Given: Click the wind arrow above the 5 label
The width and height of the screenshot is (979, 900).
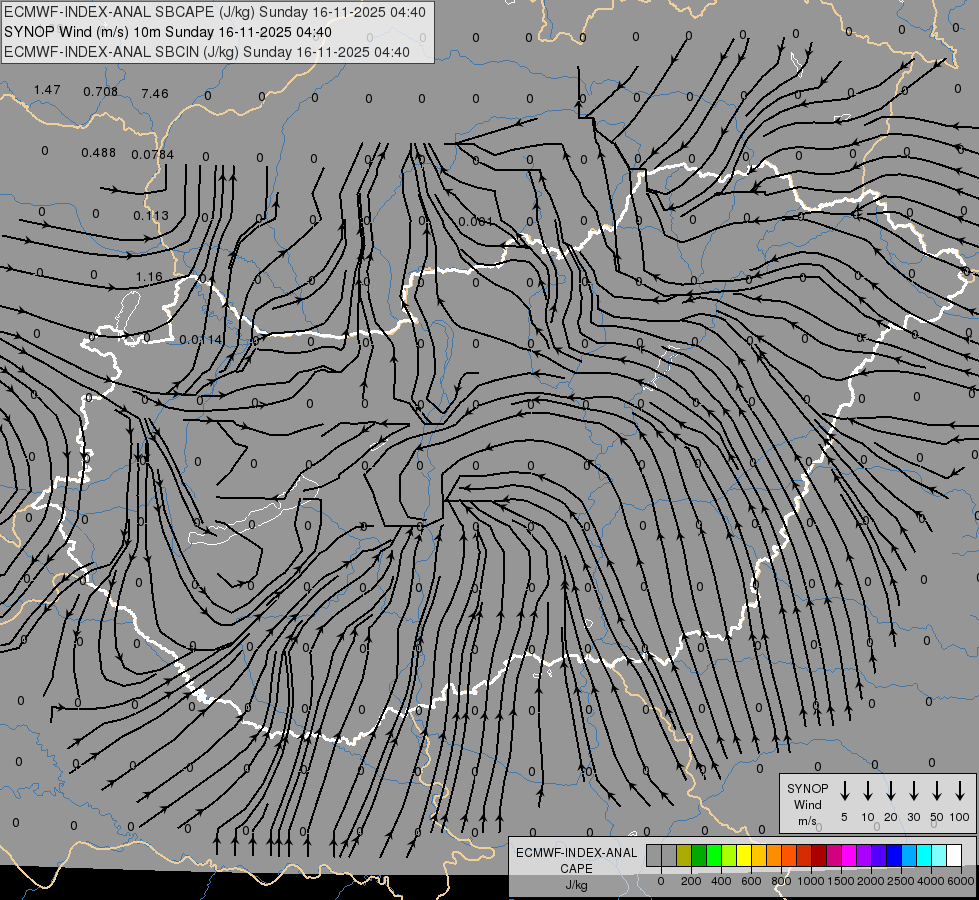Looking at the screenshot, I should tap(845, 791).
